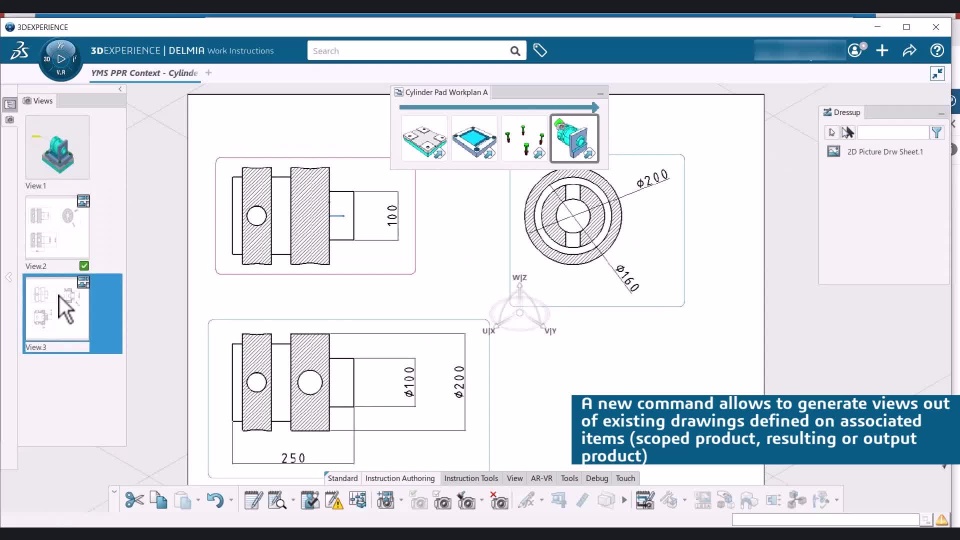
Task: Click the measure ruler icon in toolbar
Action: coord(582,500)
